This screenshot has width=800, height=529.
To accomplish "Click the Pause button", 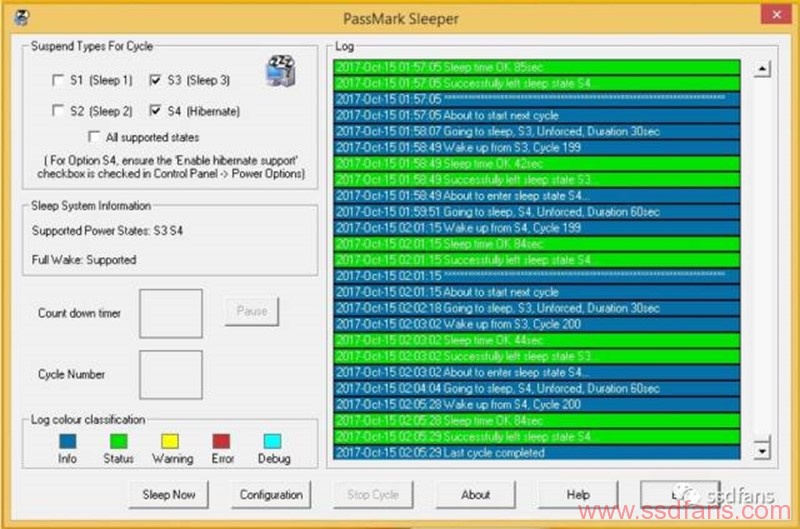I will coord(252,311).
